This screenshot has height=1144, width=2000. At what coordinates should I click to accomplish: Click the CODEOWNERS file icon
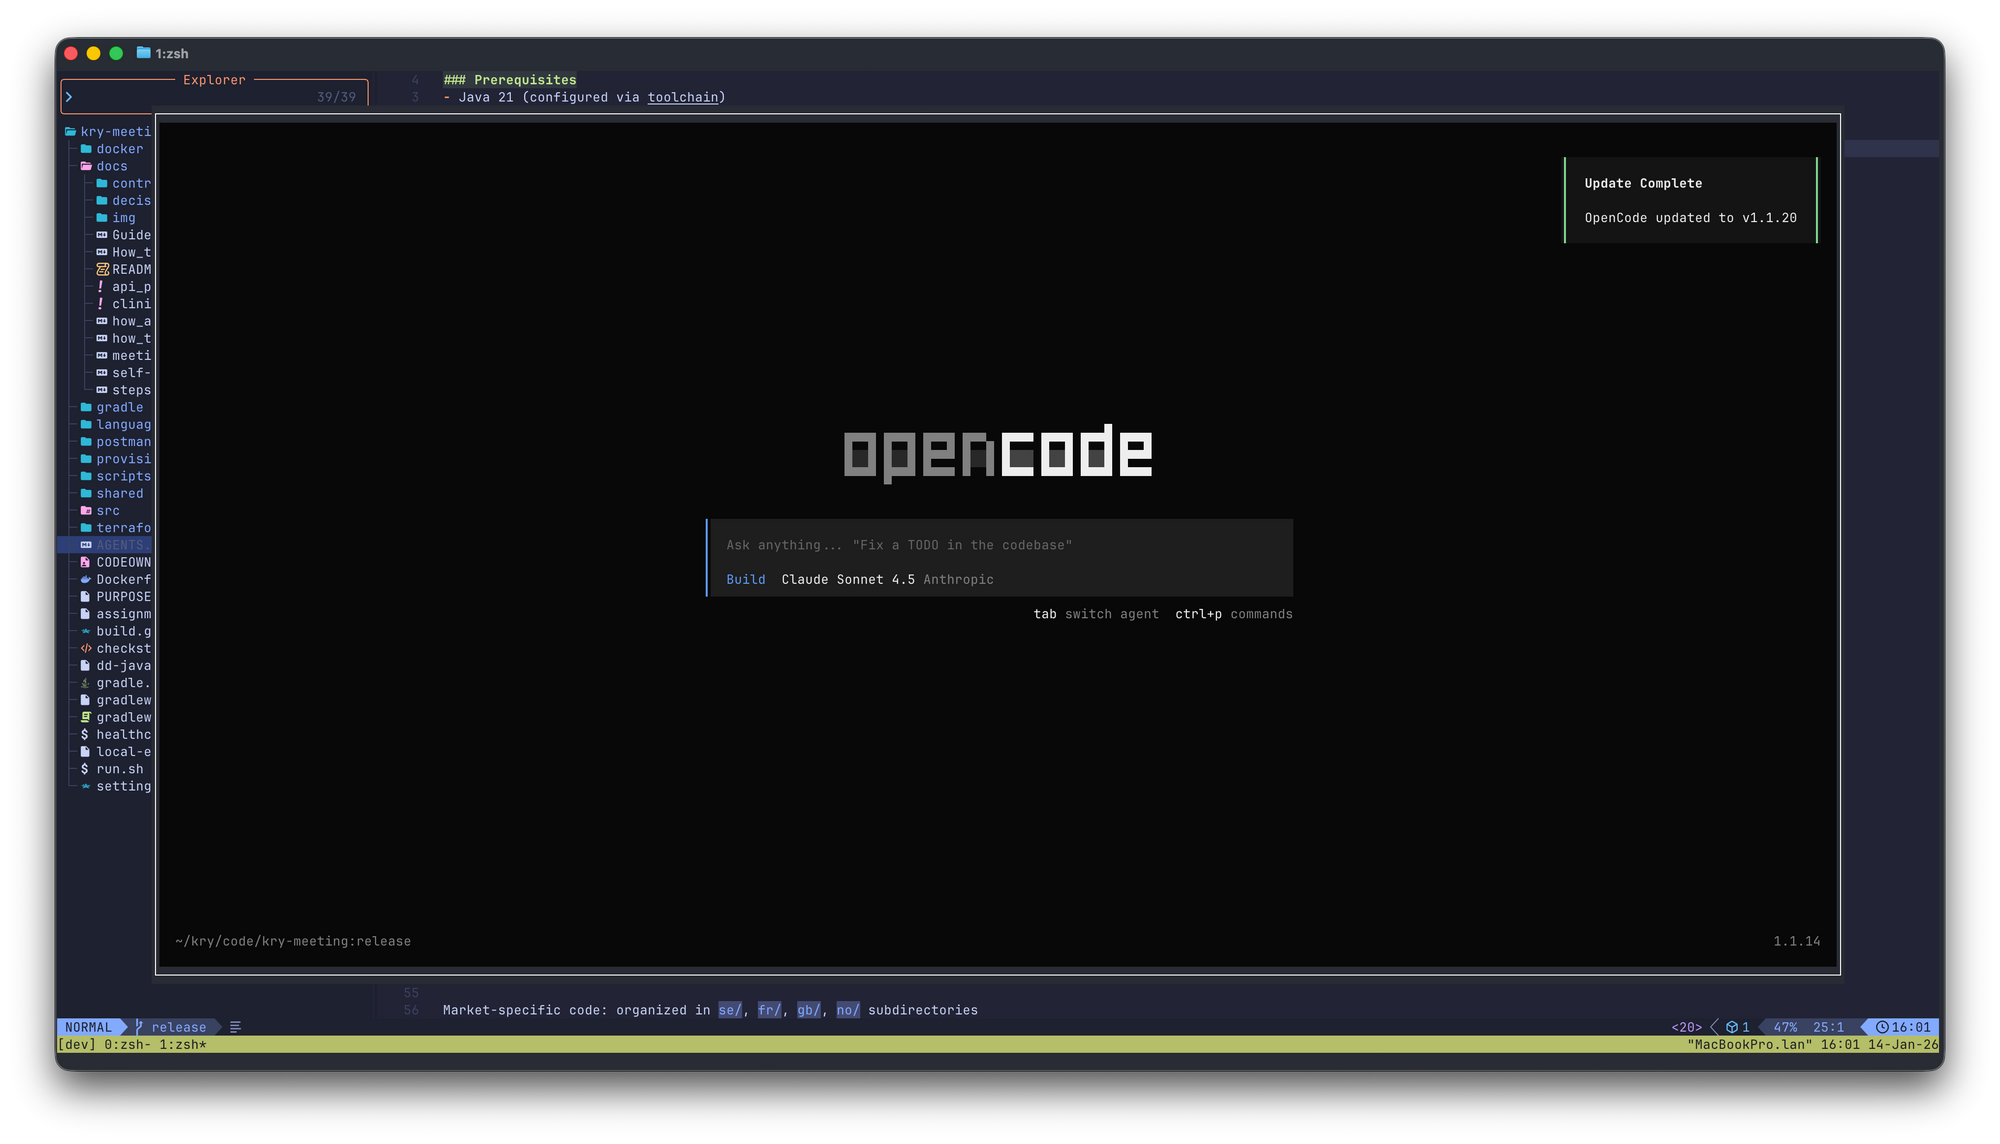(x=86, y=563)
